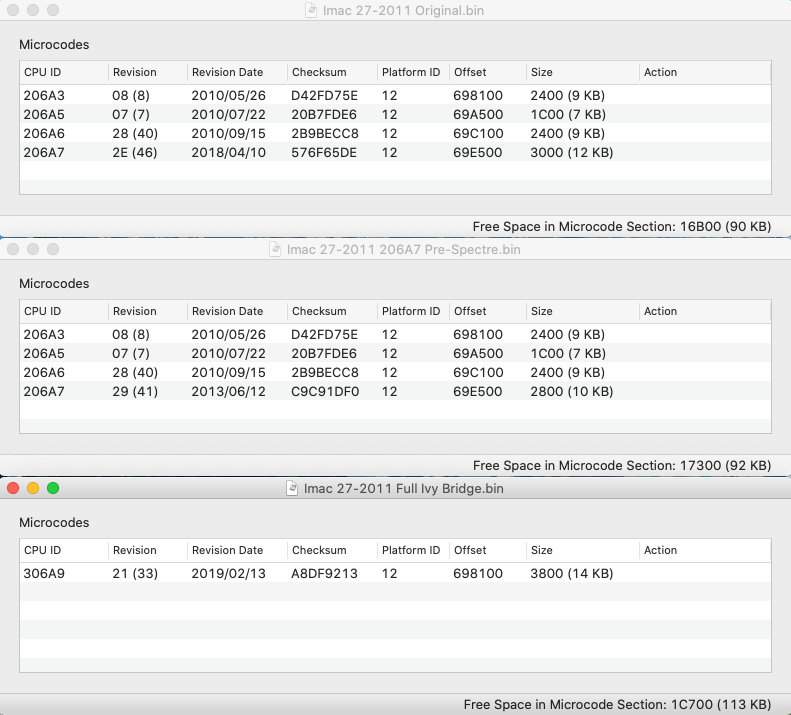The width and height of the screenshot is (791, 715).
Task: Click the Imac 27-2011 Full Ivy Bridge.bin title
Action: (404, 488)
